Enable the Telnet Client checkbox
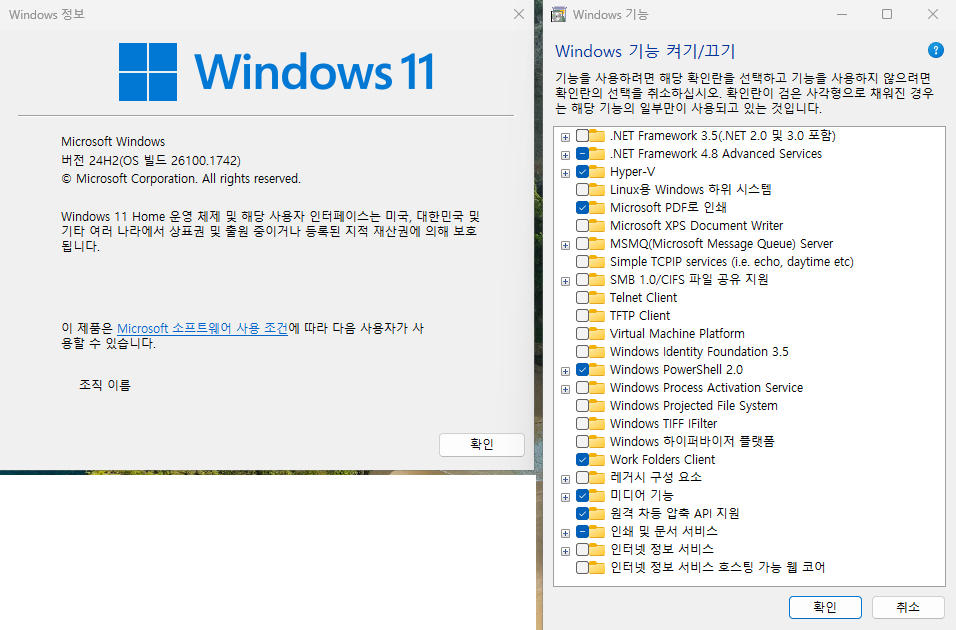The image size is (956, 630). [582, 298]
